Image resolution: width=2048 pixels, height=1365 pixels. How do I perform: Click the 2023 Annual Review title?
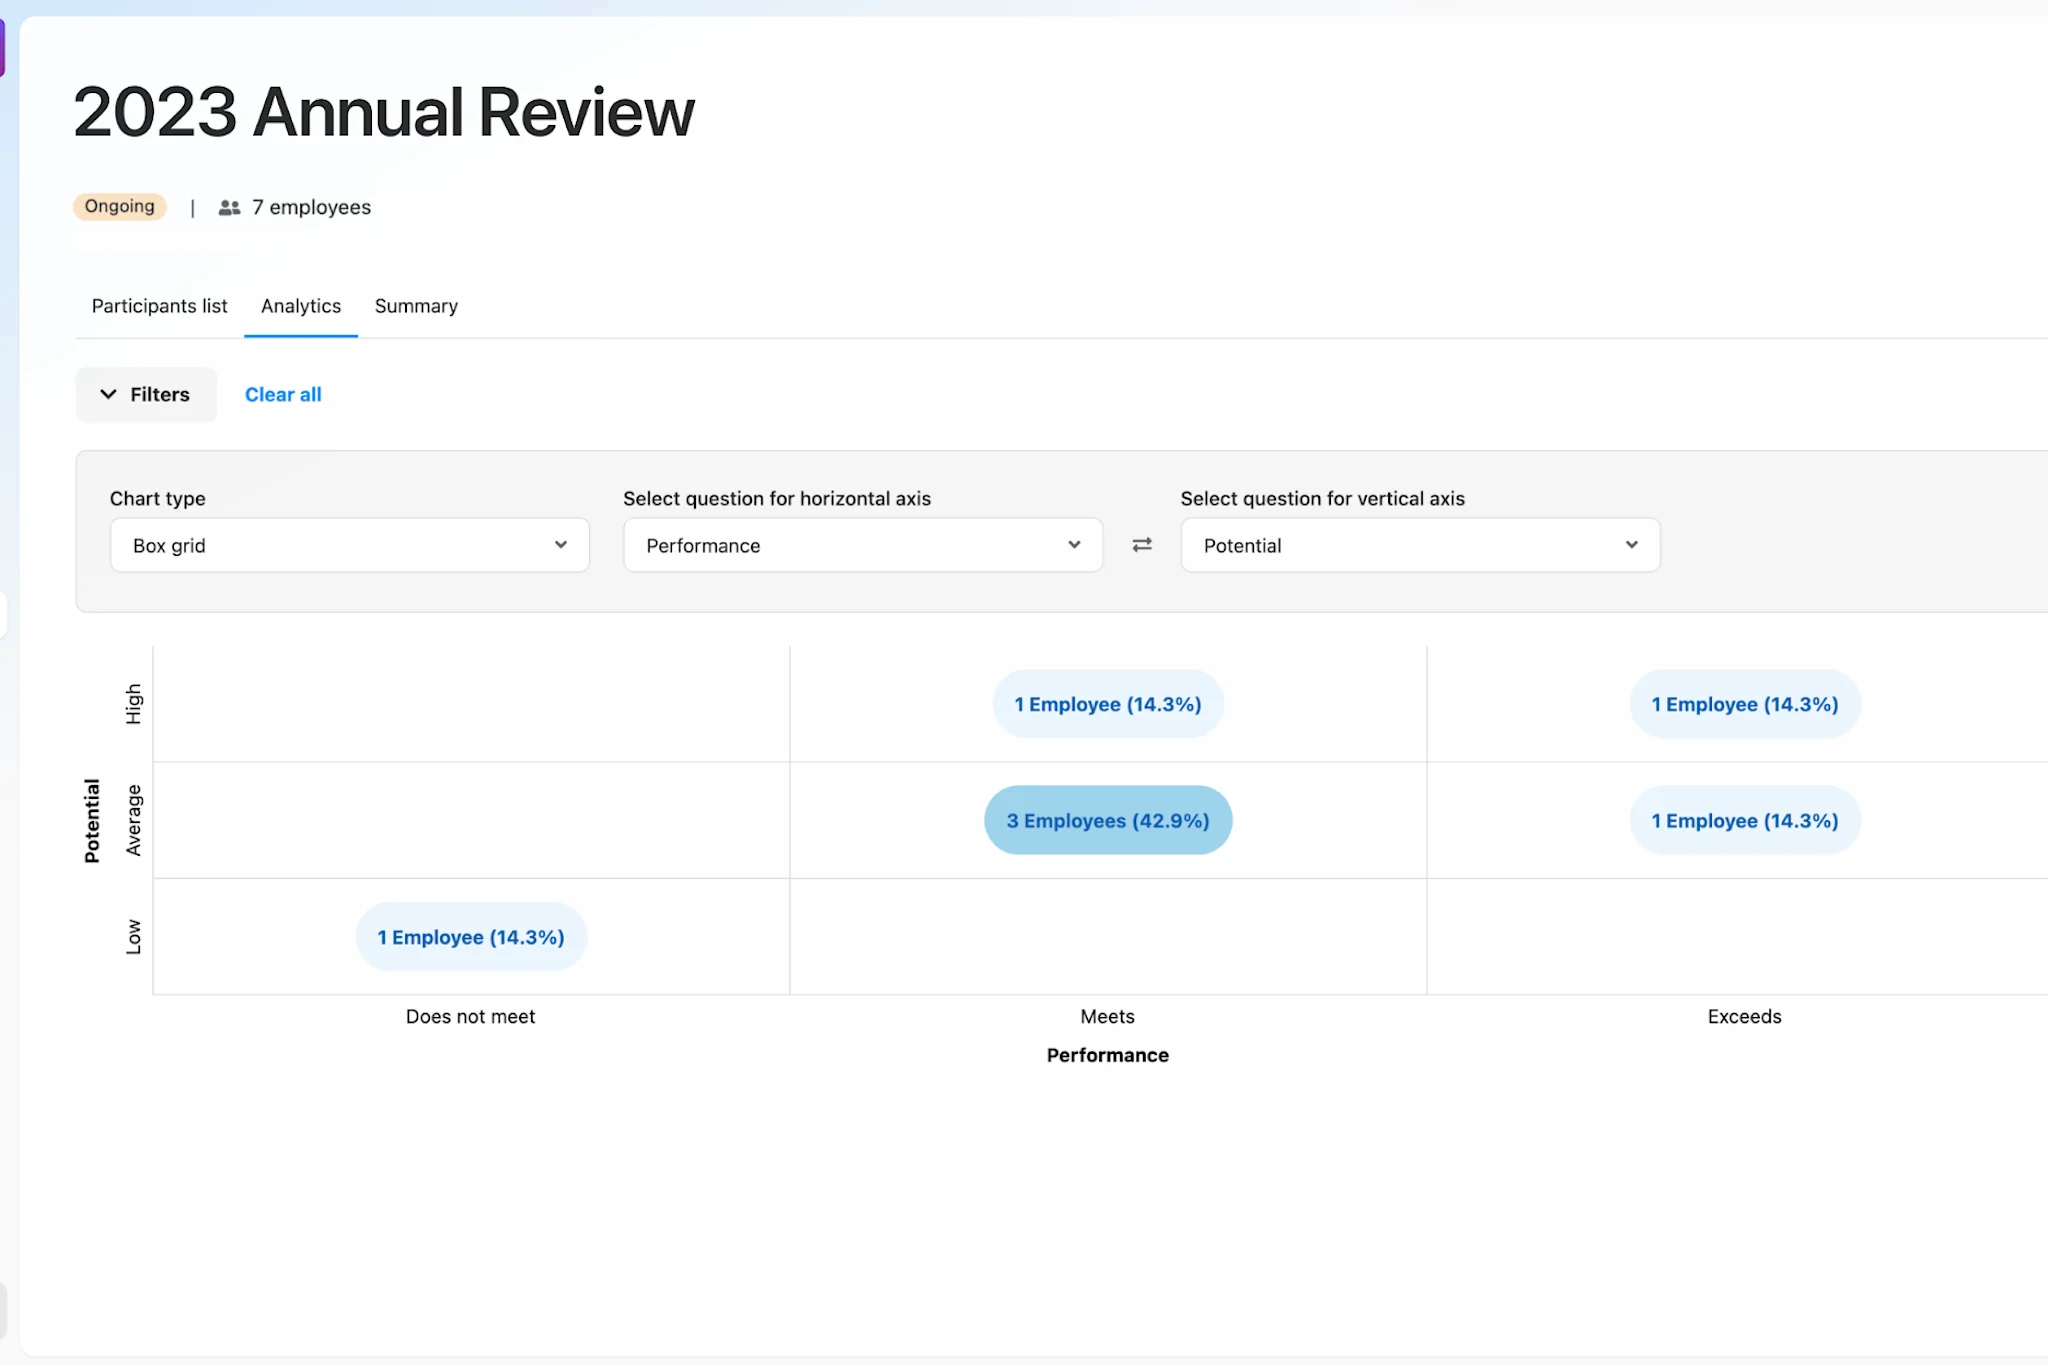384,111
